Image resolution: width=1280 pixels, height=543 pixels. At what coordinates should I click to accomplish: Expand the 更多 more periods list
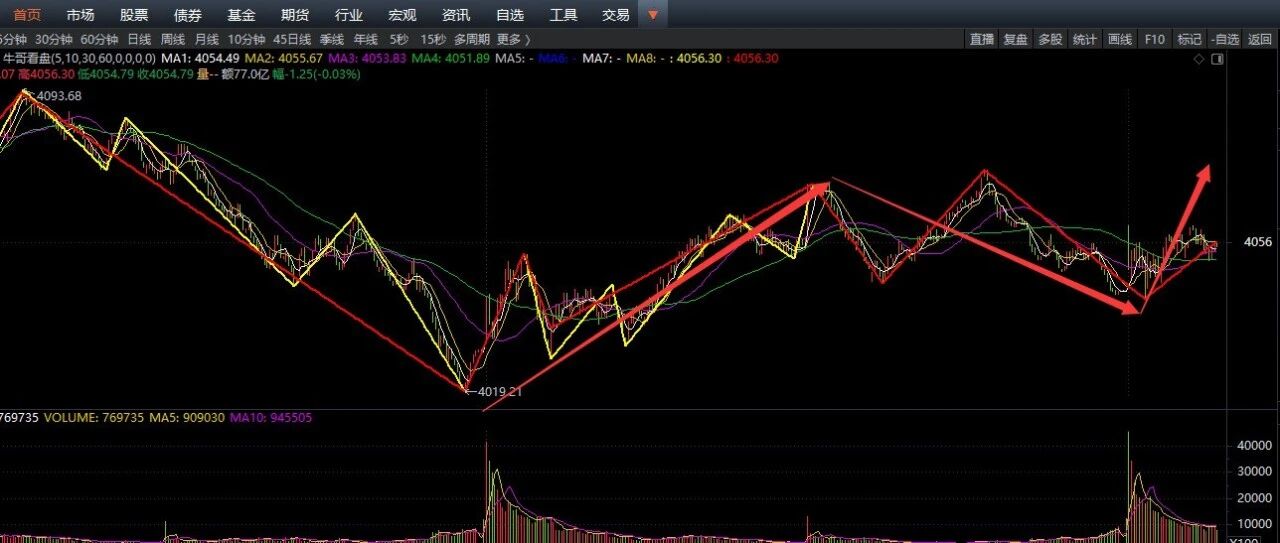point(513,39)
